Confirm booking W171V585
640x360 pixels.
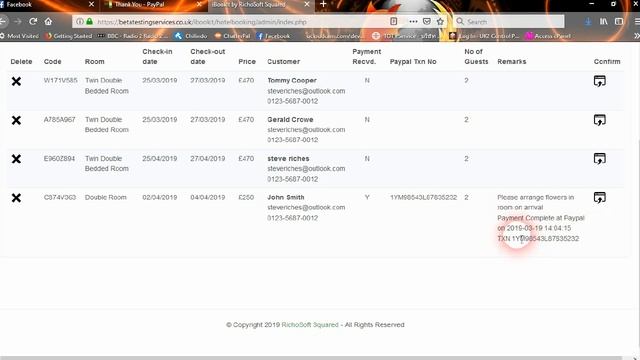click(599, 81)
